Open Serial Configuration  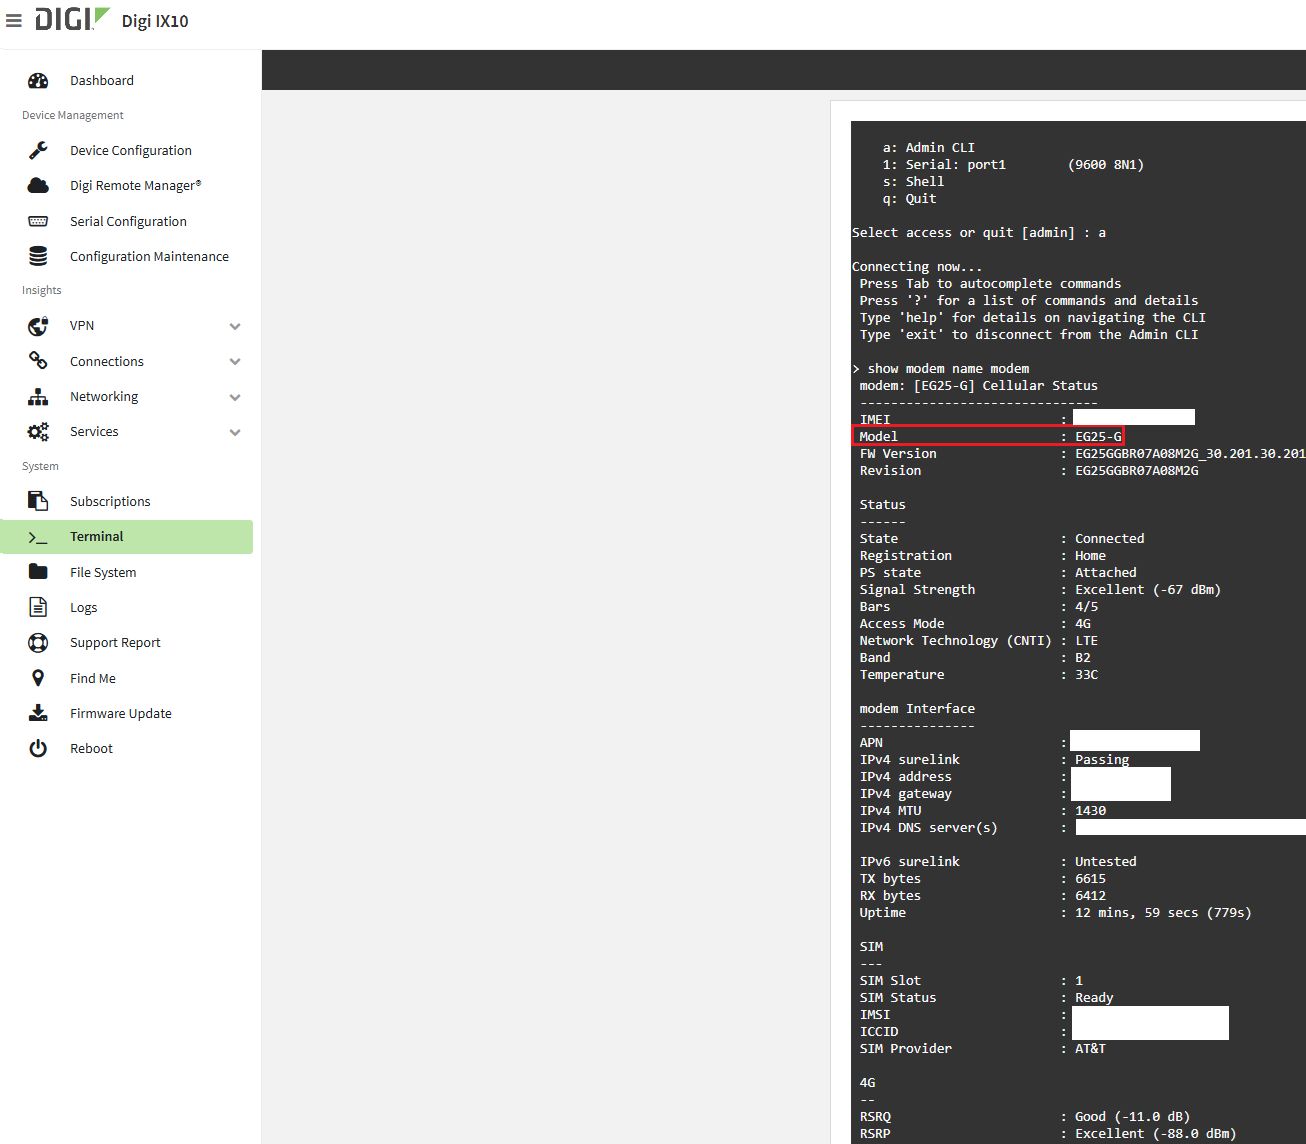click(128, 221)
